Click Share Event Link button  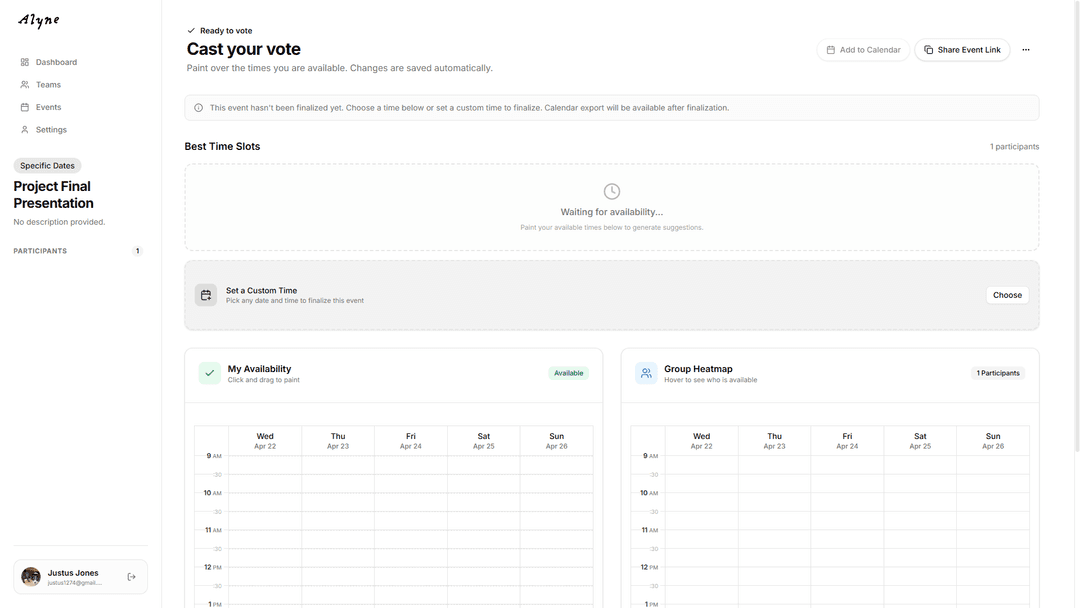click(x=962, y=50)
